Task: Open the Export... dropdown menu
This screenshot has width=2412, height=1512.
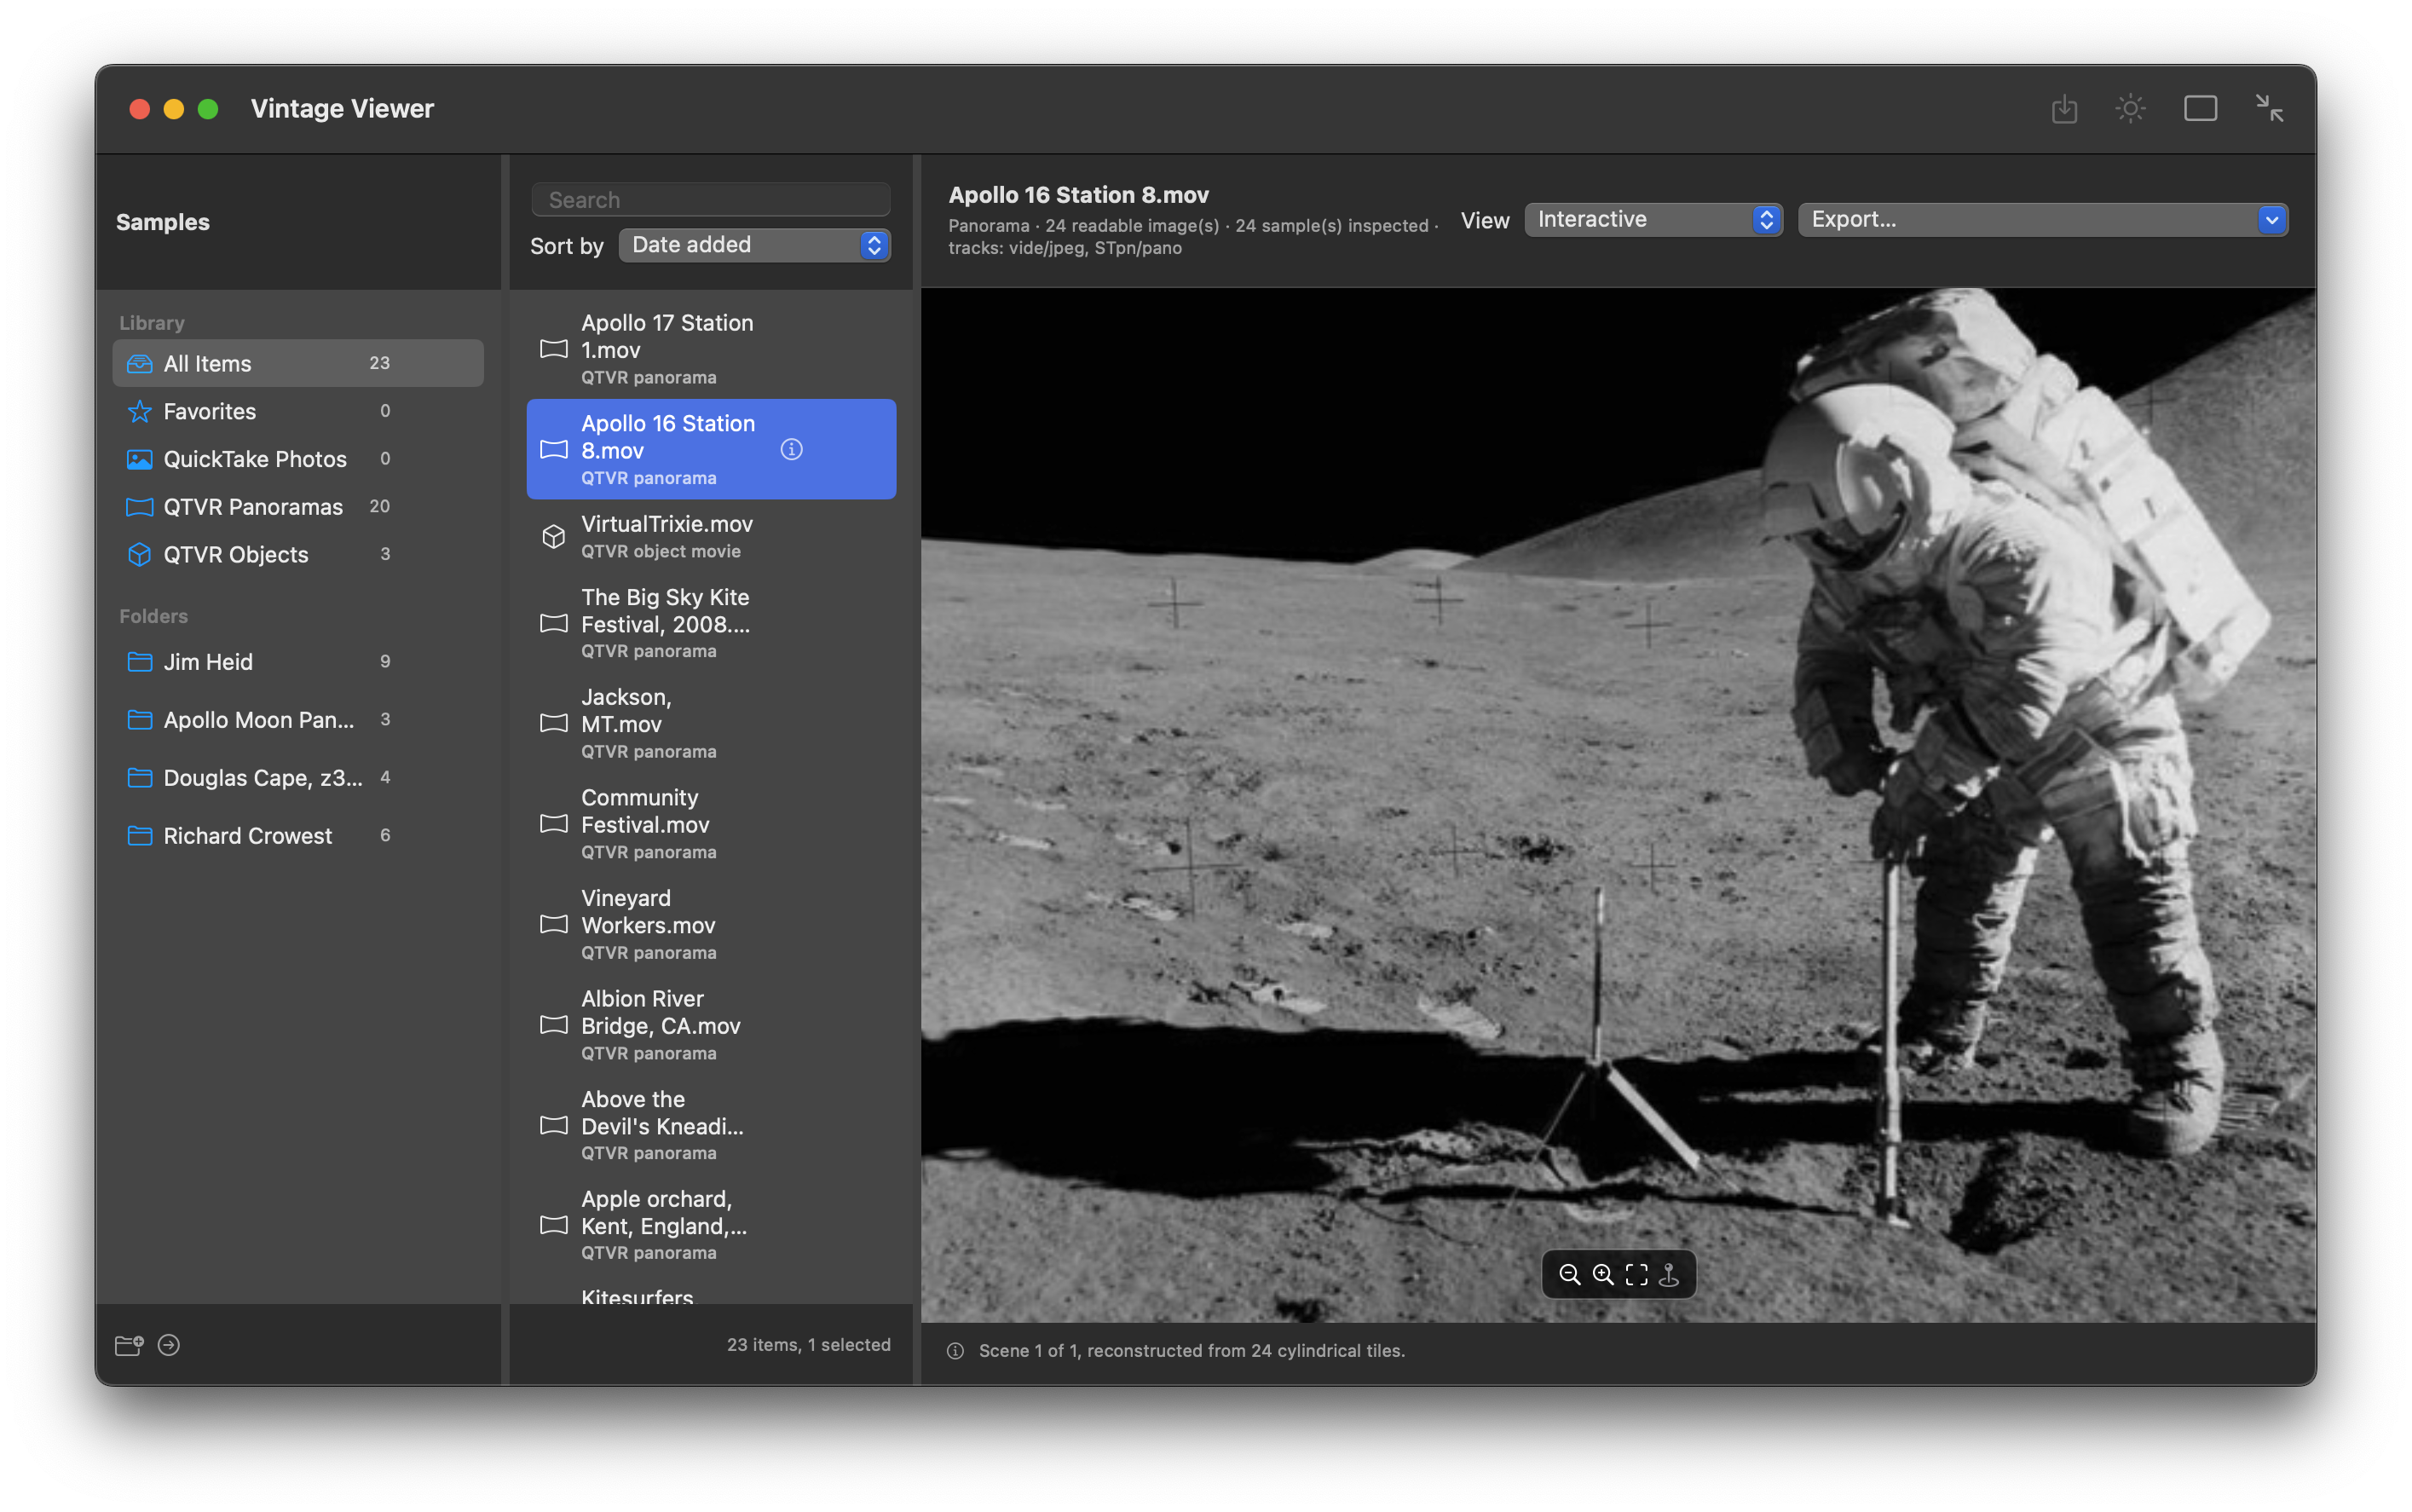Action: pyautogui.click(x=2042, y=219)
